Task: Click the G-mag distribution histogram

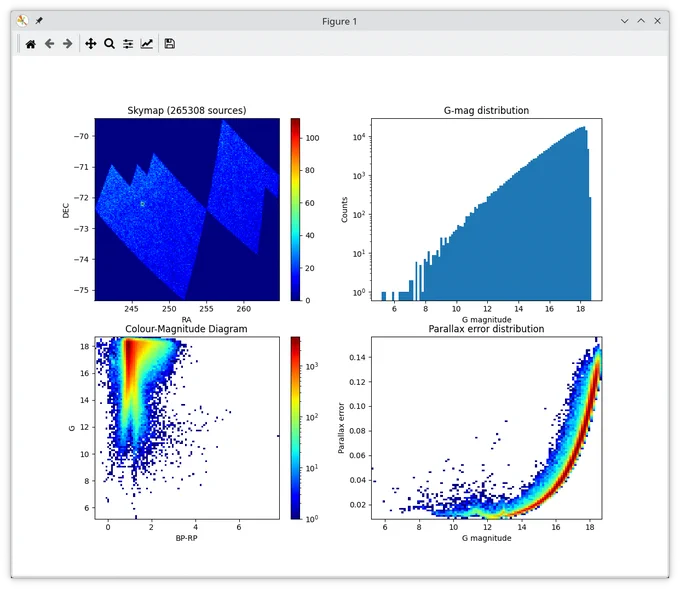Action: tap(486, 209)
